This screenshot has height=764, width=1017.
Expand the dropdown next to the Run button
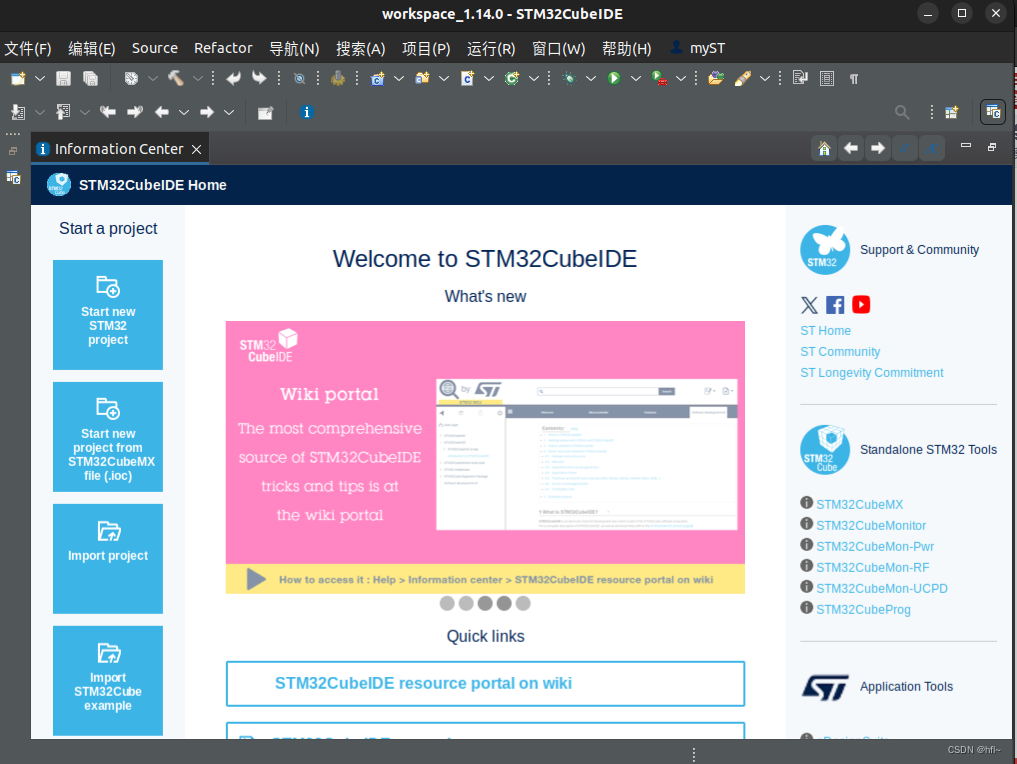click(633, 78)
